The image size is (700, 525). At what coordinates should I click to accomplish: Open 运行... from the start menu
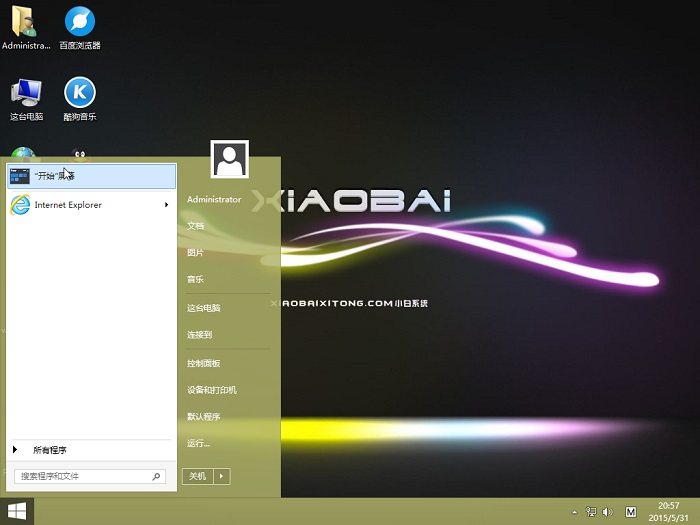[x=198, y=443]
